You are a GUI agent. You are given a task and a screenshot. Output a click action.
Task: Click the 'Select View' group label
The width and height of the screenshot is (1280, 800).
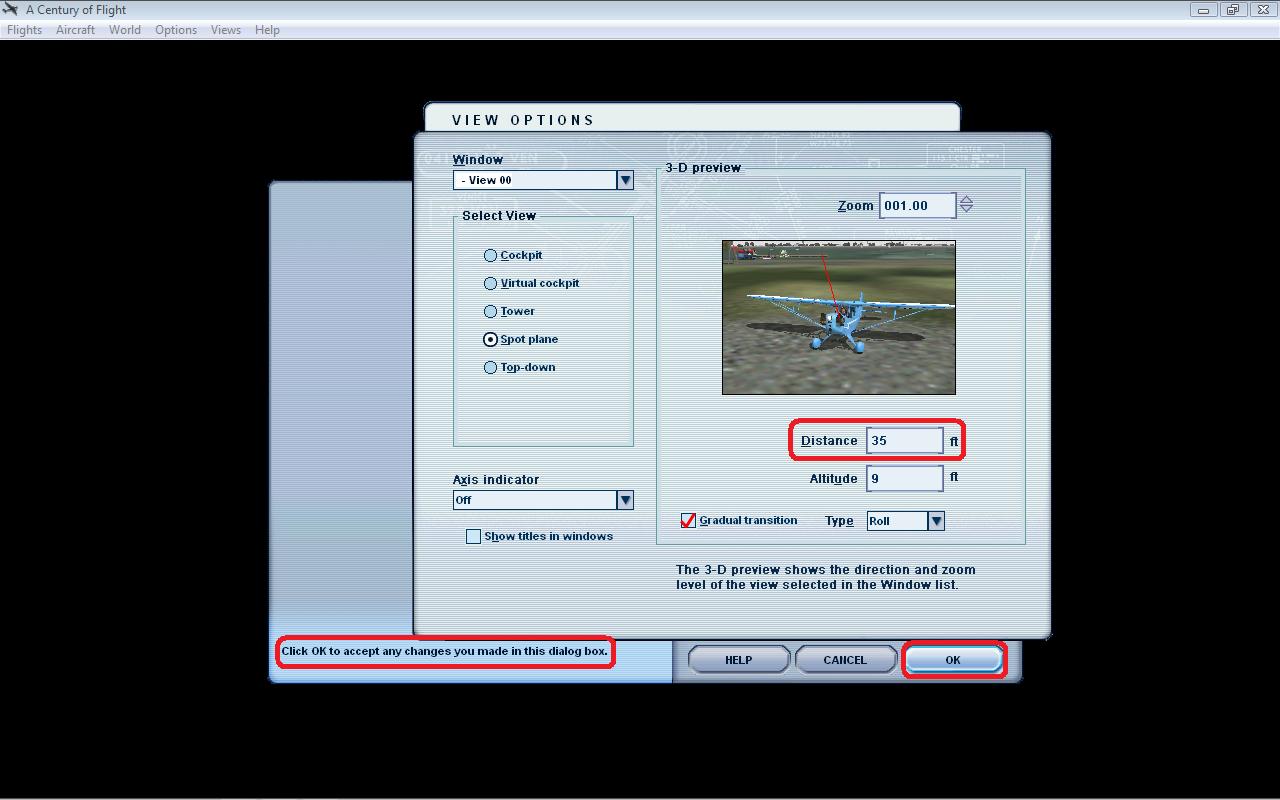pos(499,216)
